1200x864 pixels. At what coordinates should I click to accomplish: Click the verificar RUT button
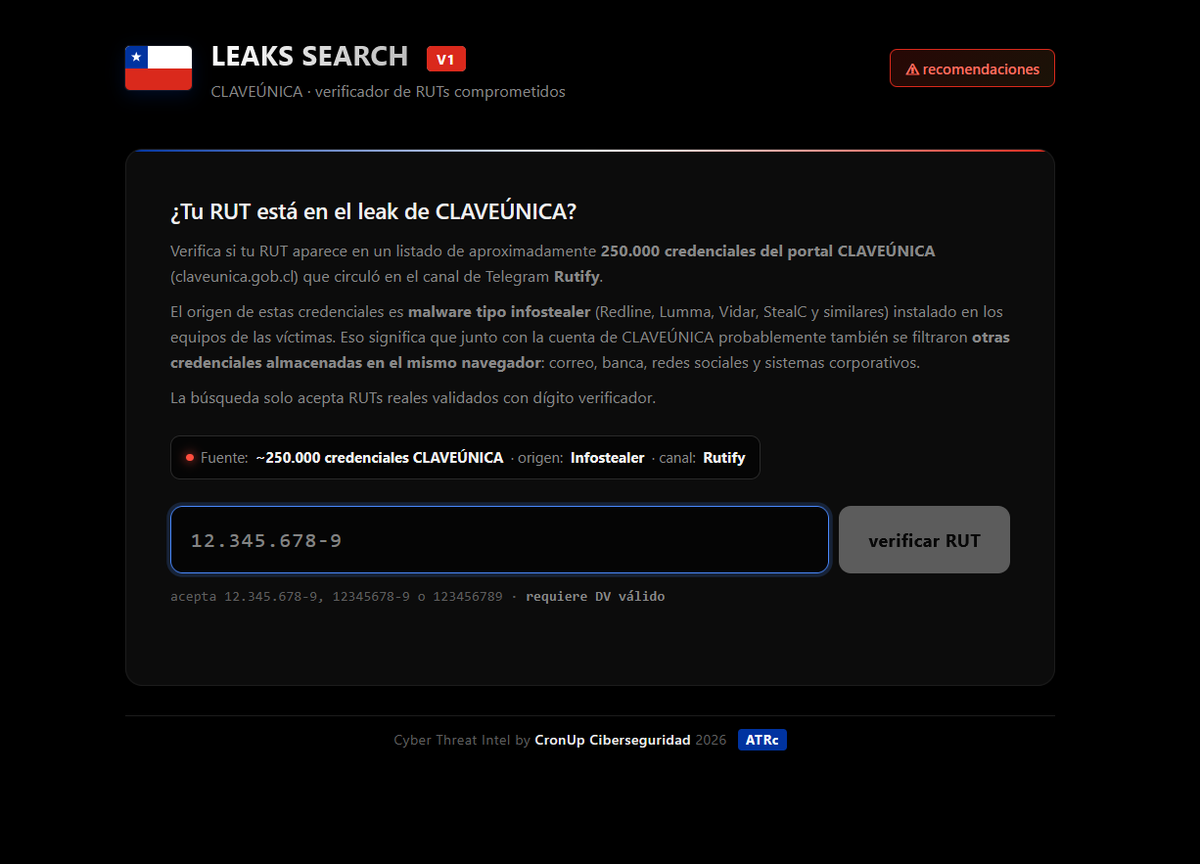924,540
